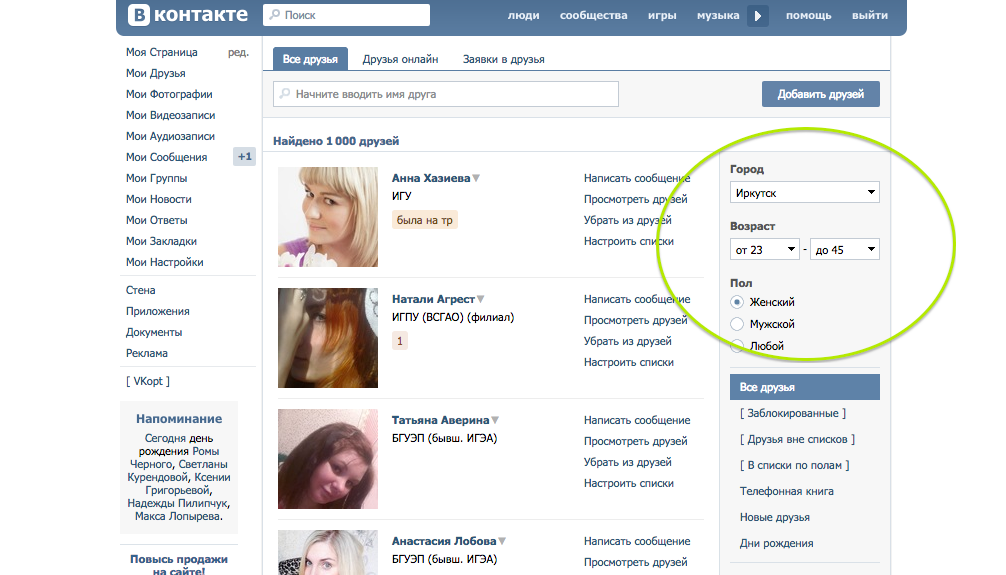Open Мои Фотографии in sidebar
This screenshot has height=575, width=1006.
click(169, 94)
